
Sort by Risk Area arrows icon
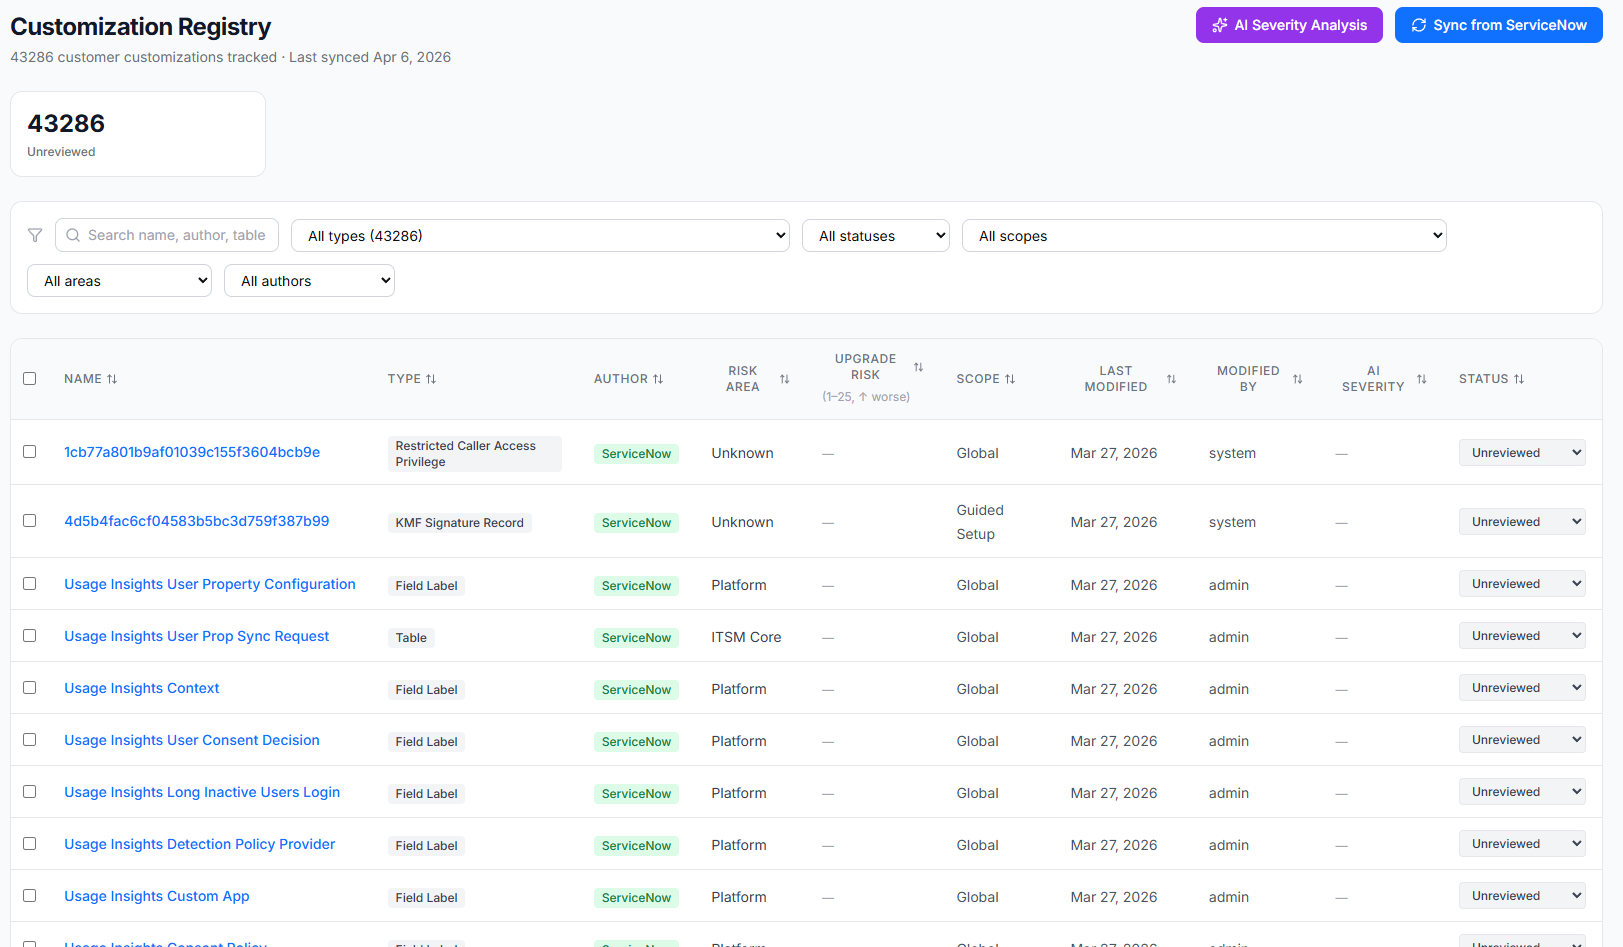785,379
